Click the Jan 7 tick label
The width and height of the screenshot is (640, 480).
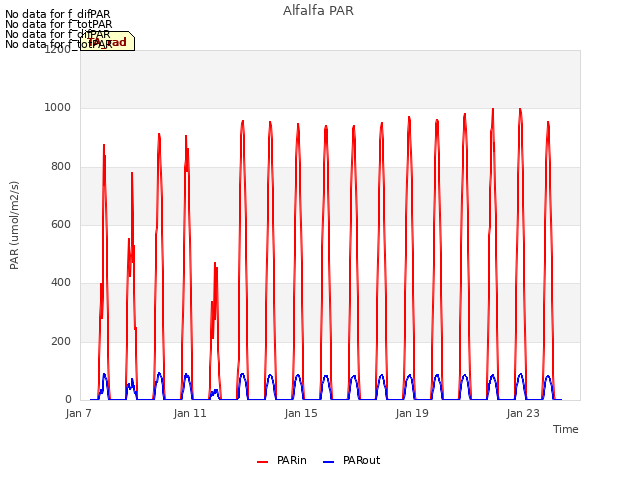point(79,413)
